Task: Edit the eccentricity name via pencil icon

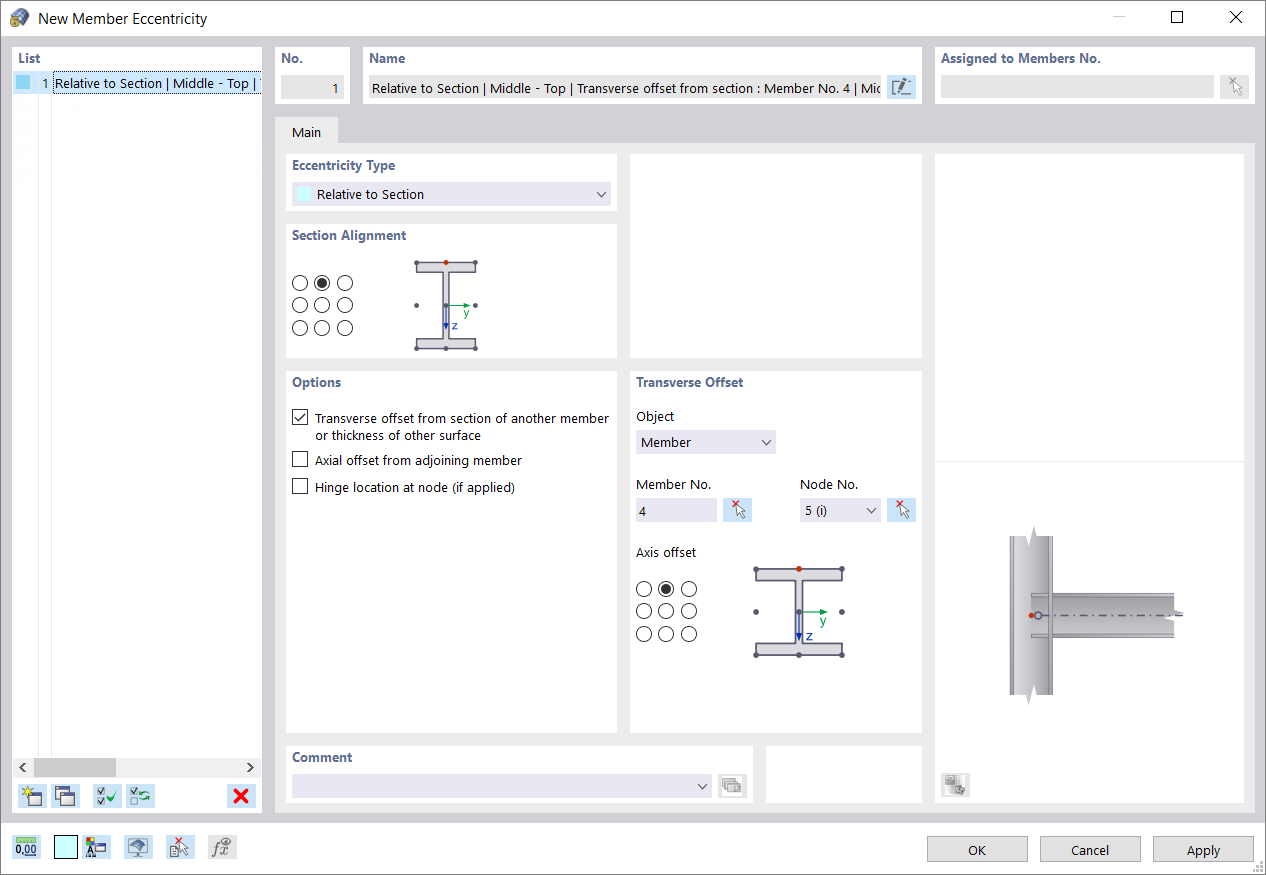Action: [901, 87]
